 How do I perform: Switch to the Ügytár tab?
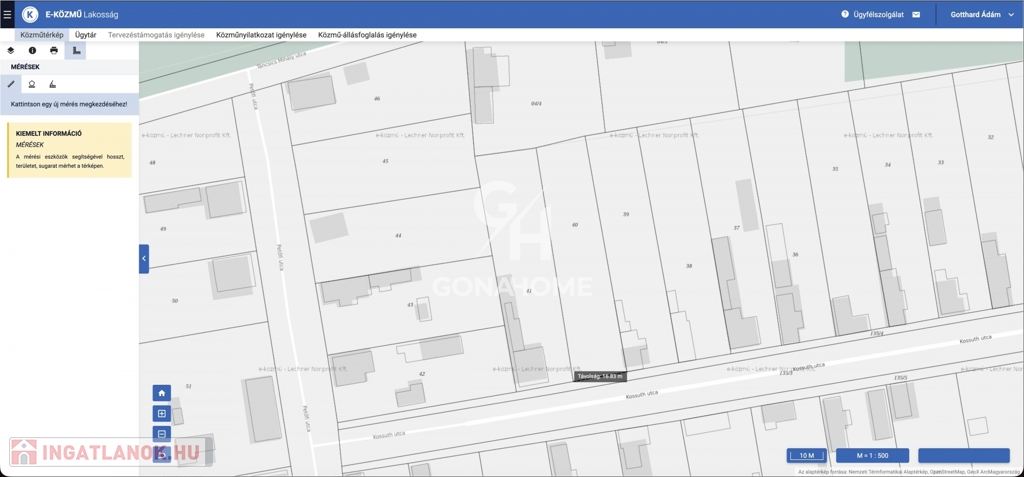(86, 35)
